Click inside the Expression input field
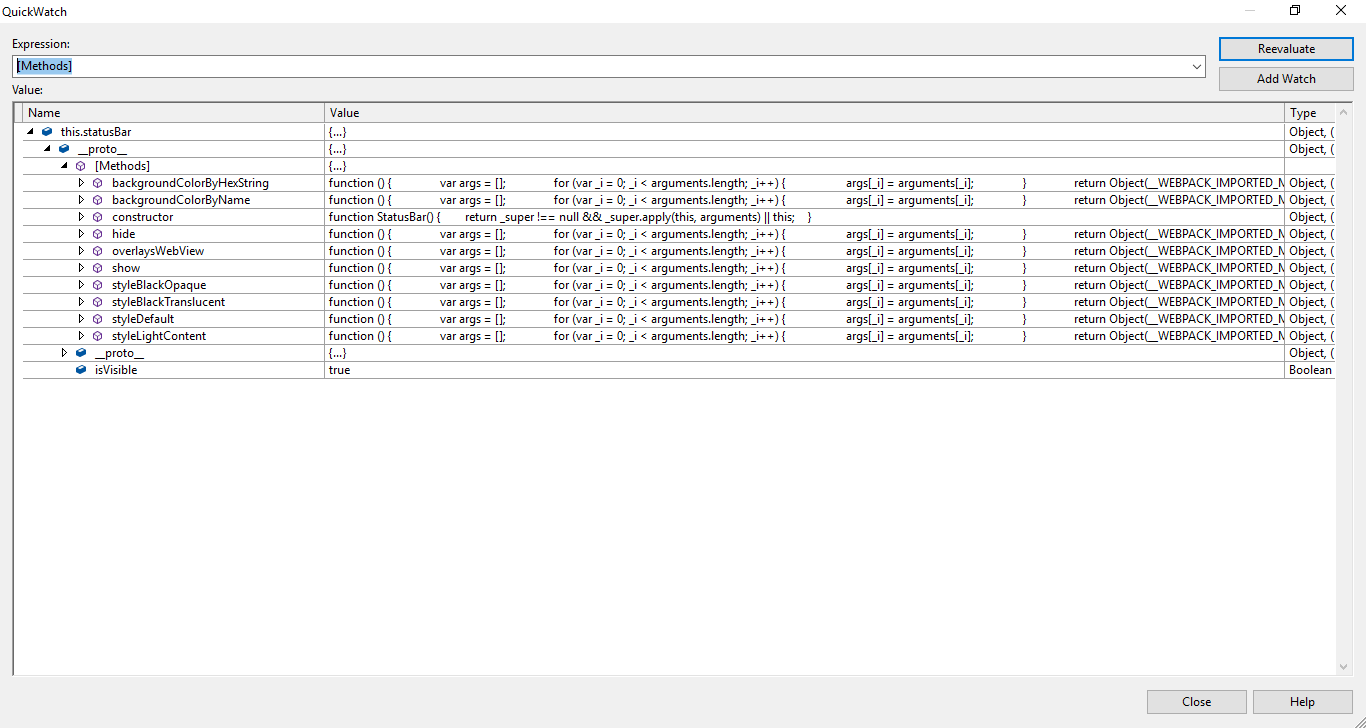The width and height of the screenshot is (1366, 728). (x=500, y=66)
